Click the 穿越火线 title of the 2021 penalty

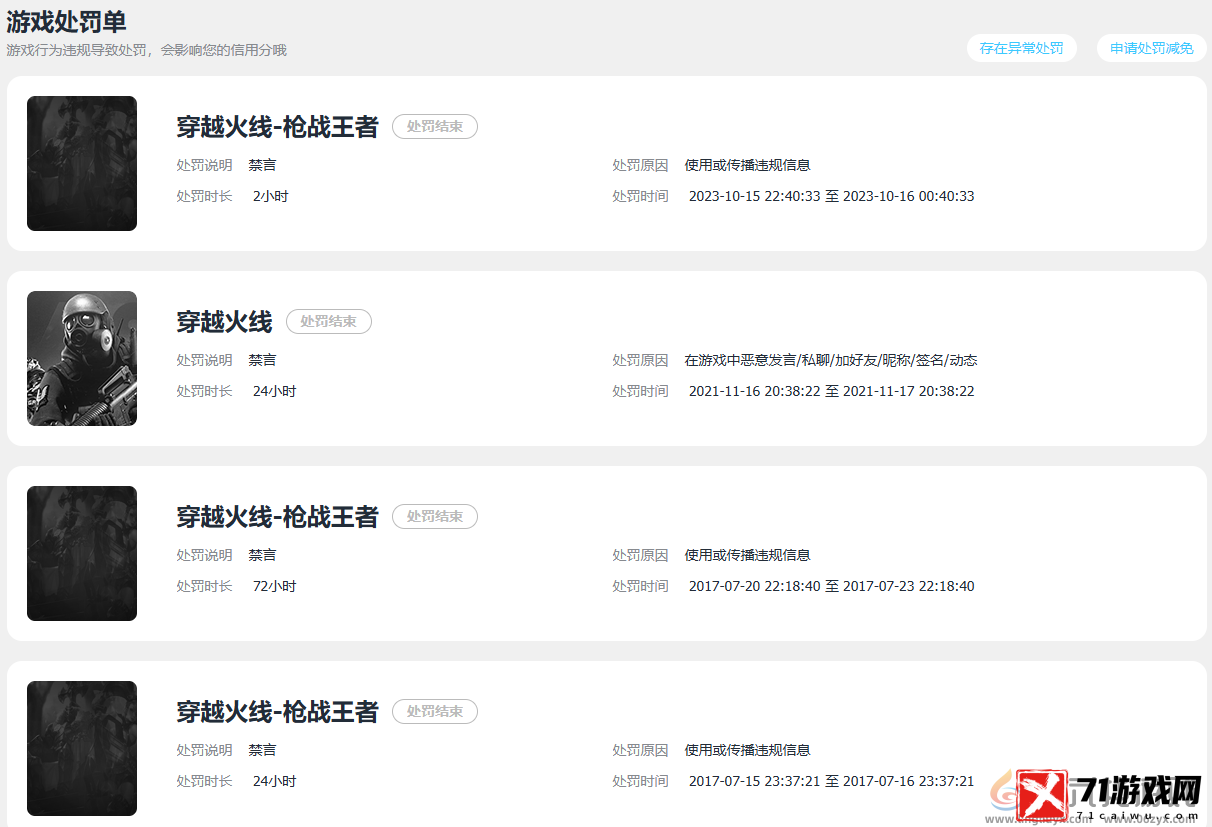point(225,322)
